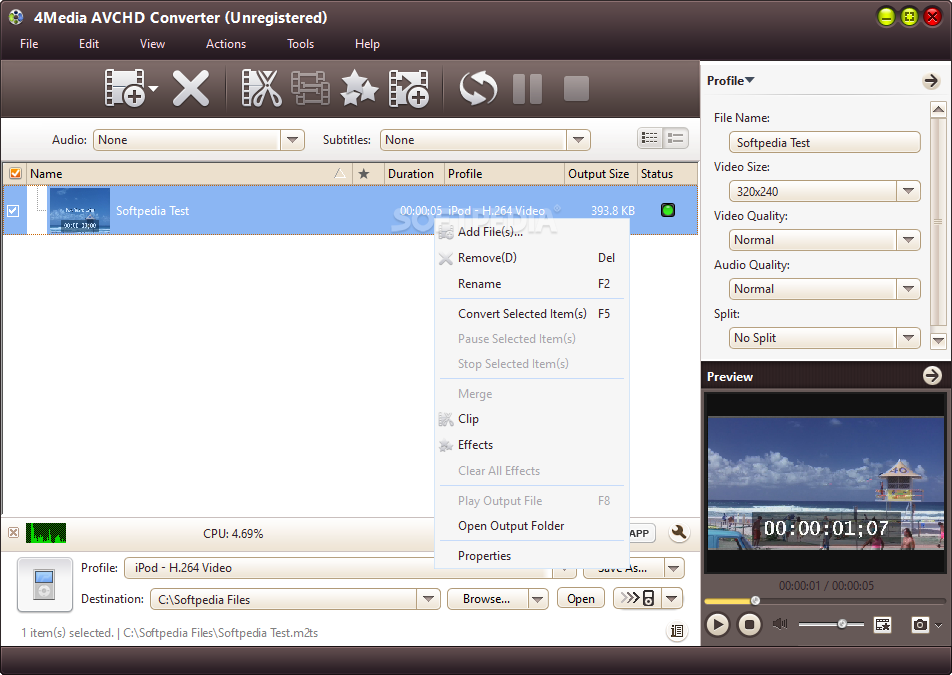Viewport: 952px width, 675px height.
Task: Take a snapshot with the camera icon
Action: [x=920, y=624]
